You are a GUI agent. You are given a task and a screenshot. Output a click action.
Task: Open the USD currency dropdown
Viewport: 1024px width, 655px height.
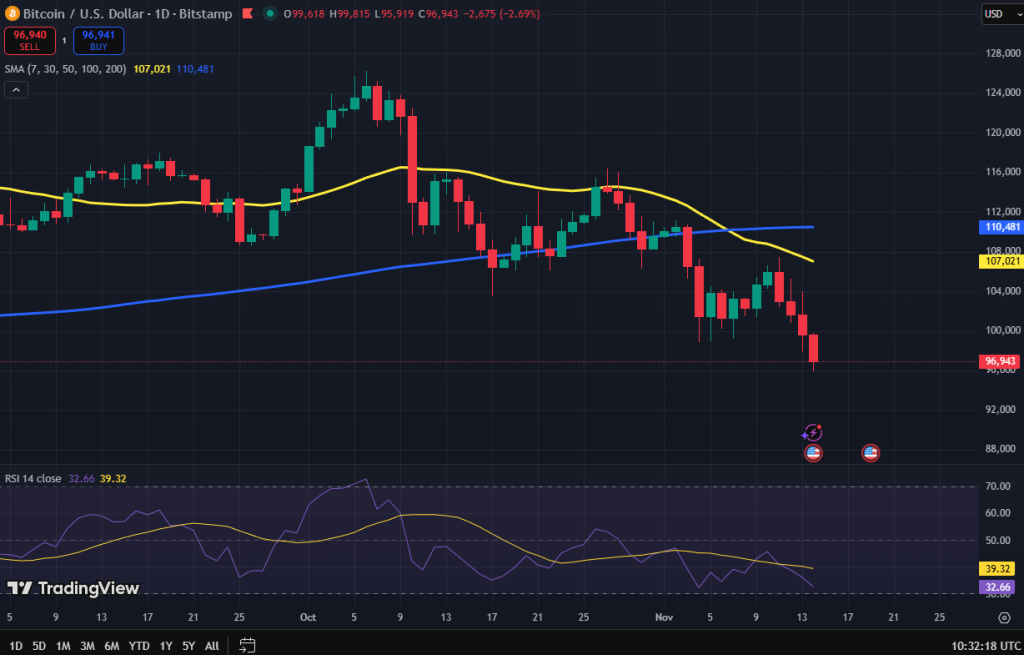1001,14
